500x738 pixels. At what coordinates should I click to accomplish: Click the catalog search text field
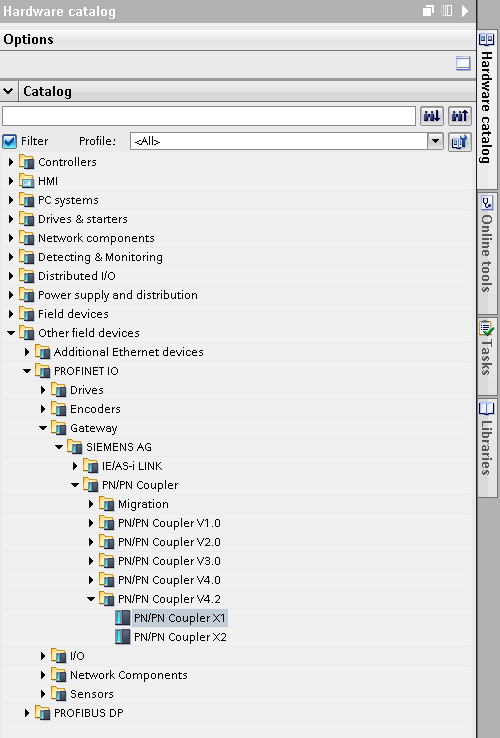[x=209, y=116]
